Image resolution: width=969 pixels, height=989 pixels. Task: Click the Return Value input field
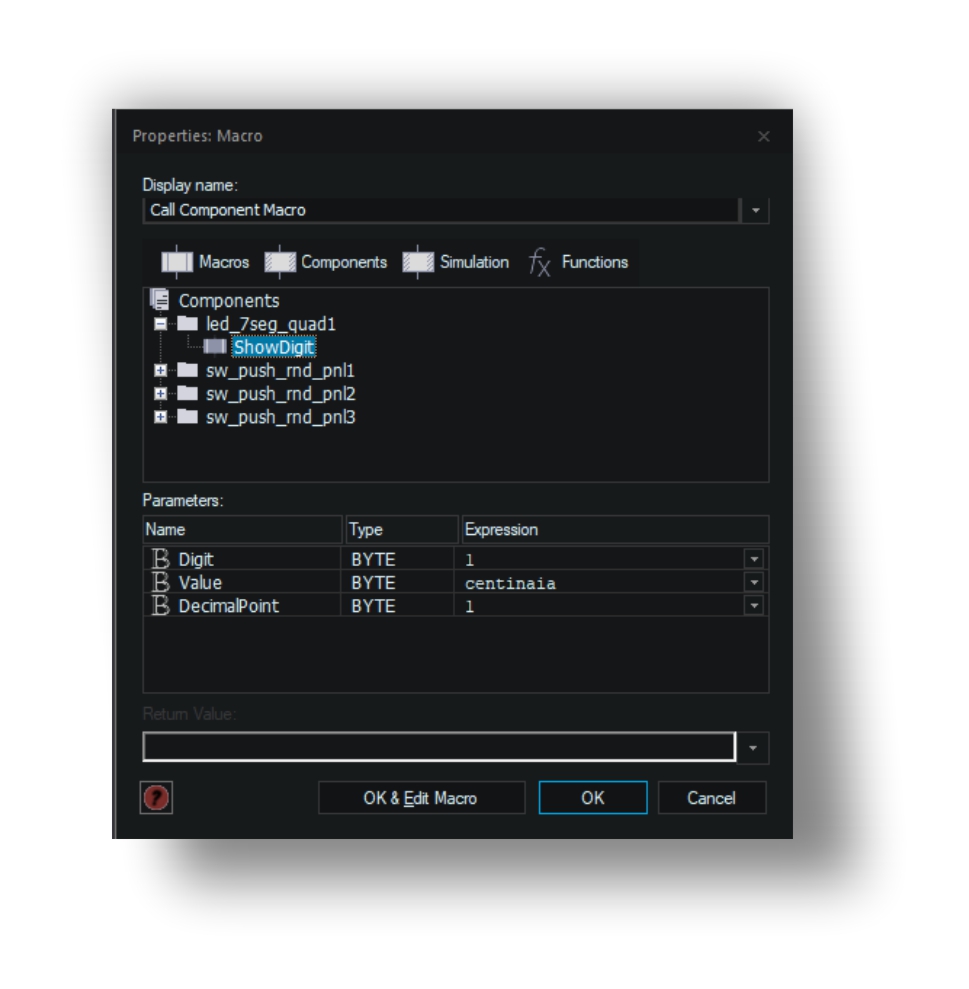439,747
